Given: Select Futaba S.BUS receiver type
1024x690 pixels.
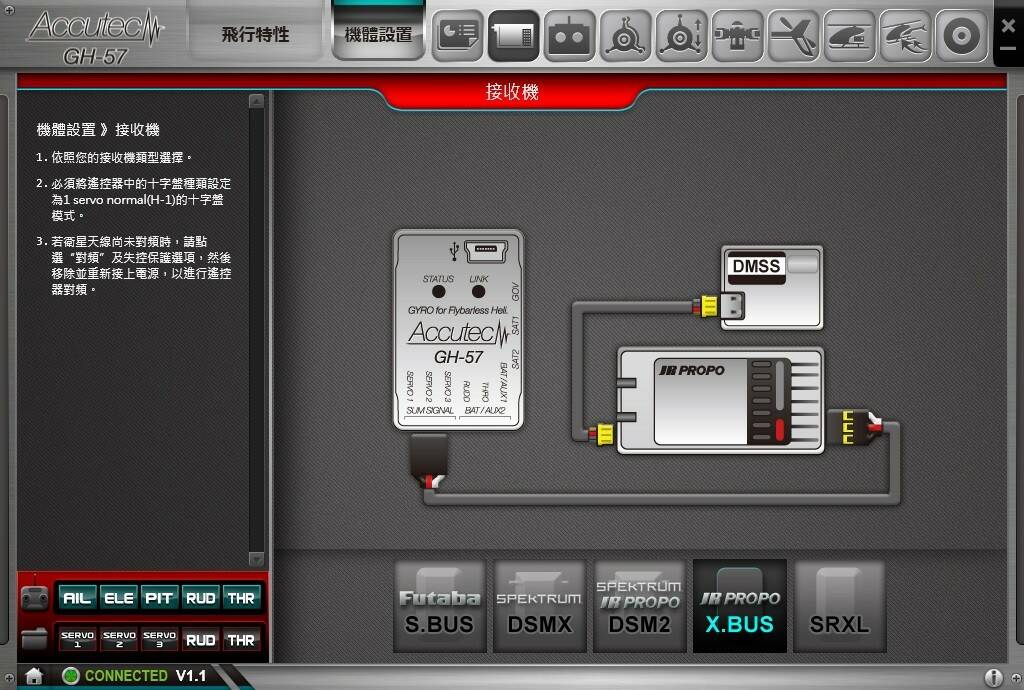Looking at the screenshot, I should (x=439, y=606).
